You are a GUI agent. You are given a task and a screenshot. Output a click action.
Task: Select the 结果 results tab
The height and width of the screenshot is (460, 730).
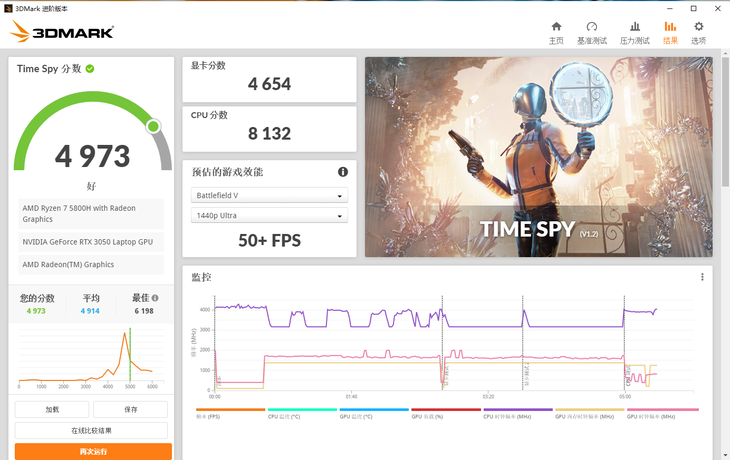point(670,33)
